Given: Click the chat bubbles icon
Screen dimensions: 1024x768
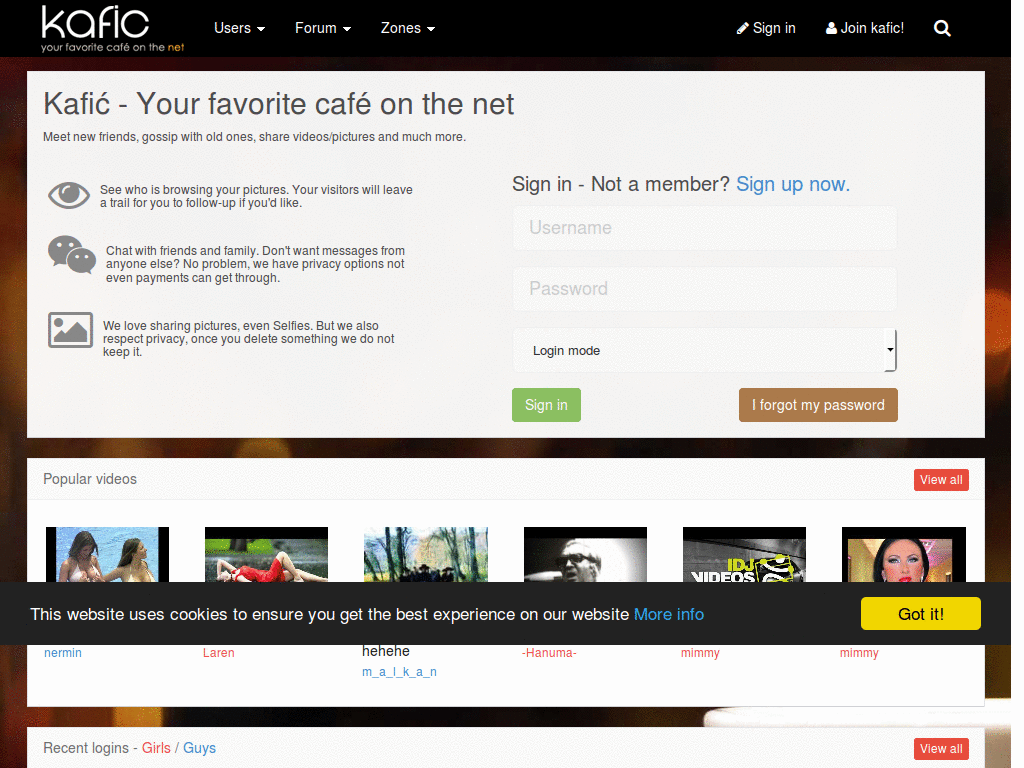Looking at the screenshot, I should 72,255.
